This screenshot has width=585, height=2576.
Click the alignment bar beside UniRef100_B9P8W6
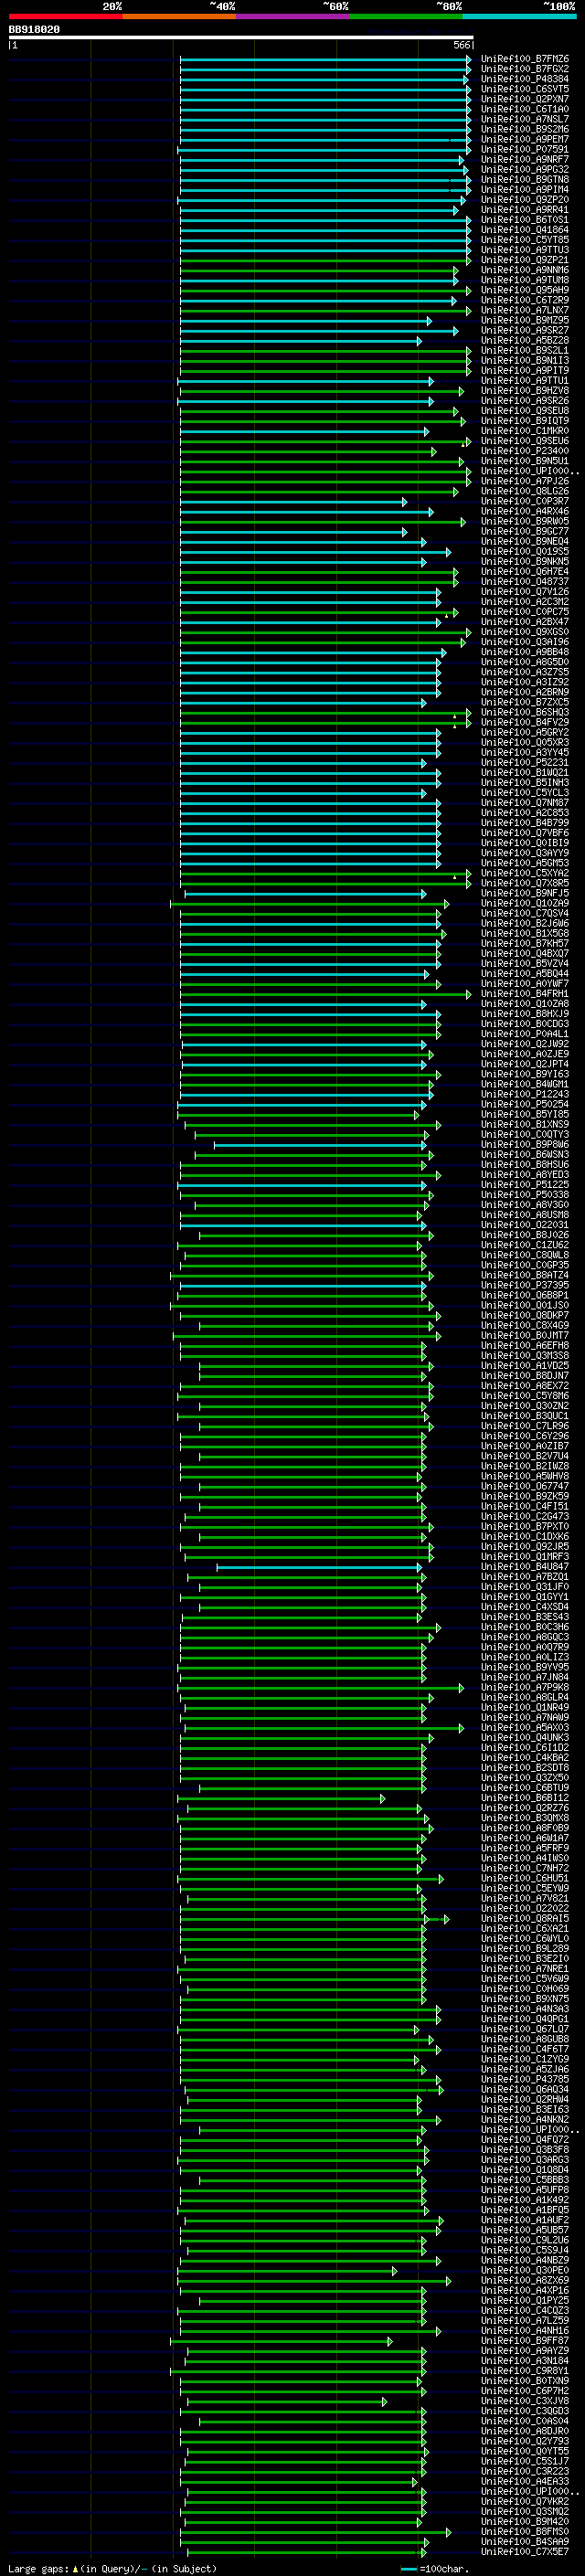(x=320, y=1144)
